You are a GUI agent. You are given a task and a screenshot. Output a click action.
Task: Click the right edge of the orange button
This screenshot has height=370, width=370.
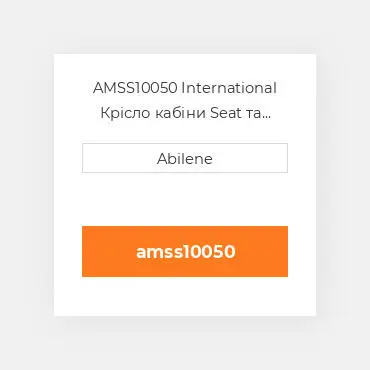pyautogui.click(x=283, y=251)
